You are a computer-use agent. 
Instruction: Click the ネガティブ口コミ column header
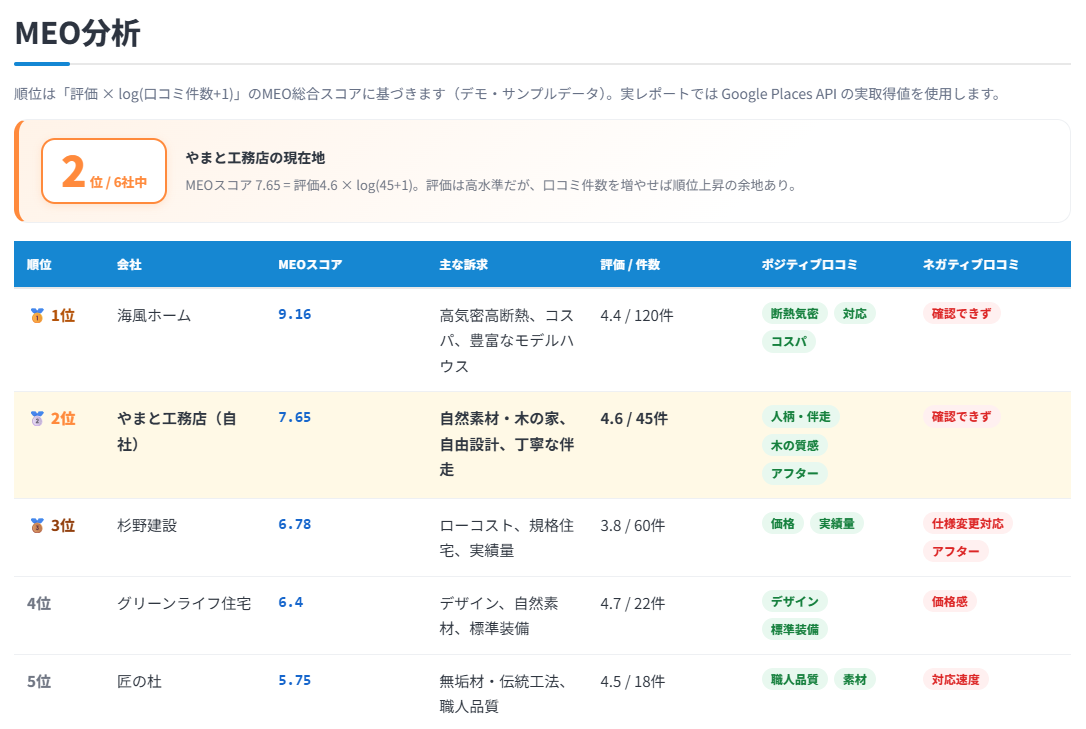(x=970, y=264)
